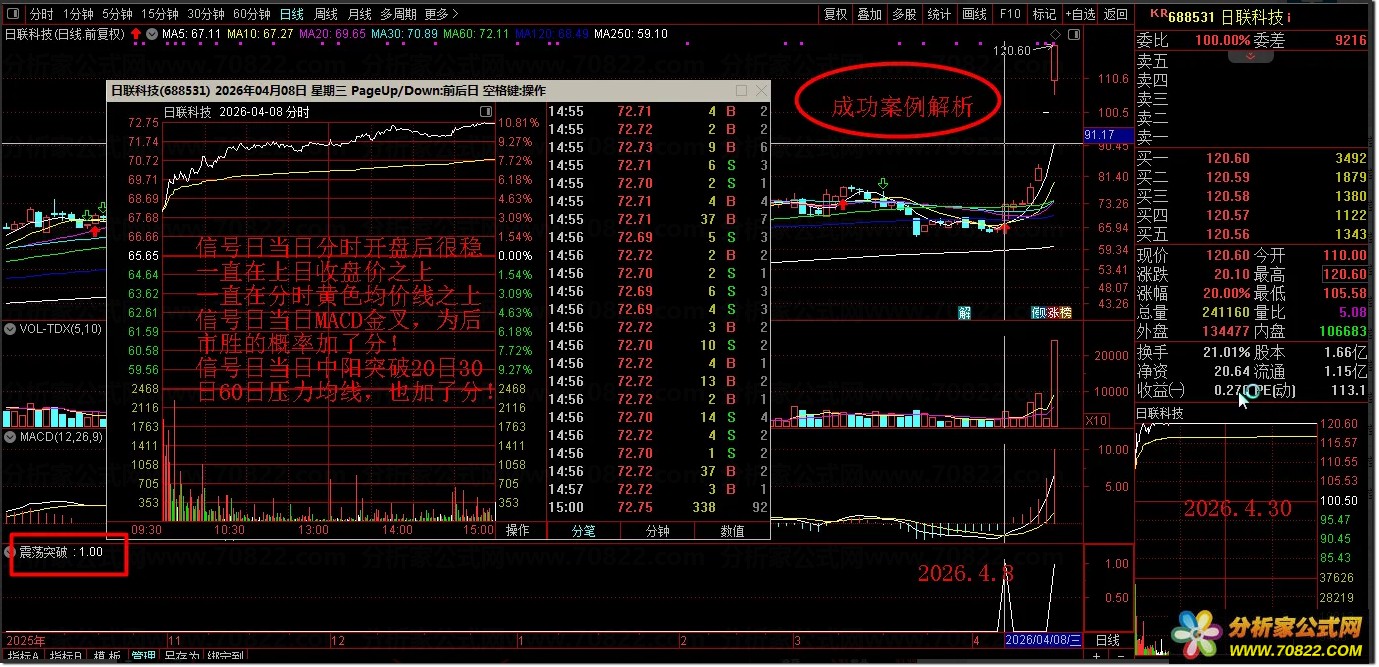1379x667 pixels.
Task: Open the 复权 price adjustment menu
Action: [x=835, y=14]
